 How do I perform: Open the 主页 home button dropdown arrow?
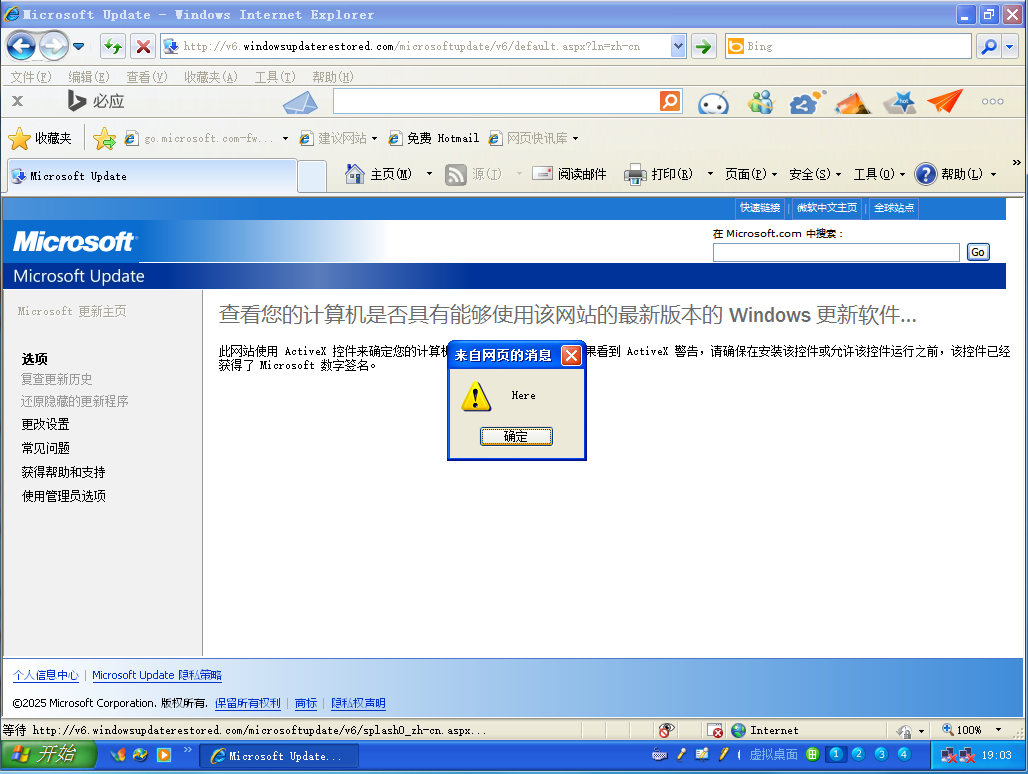pos(429,174)
